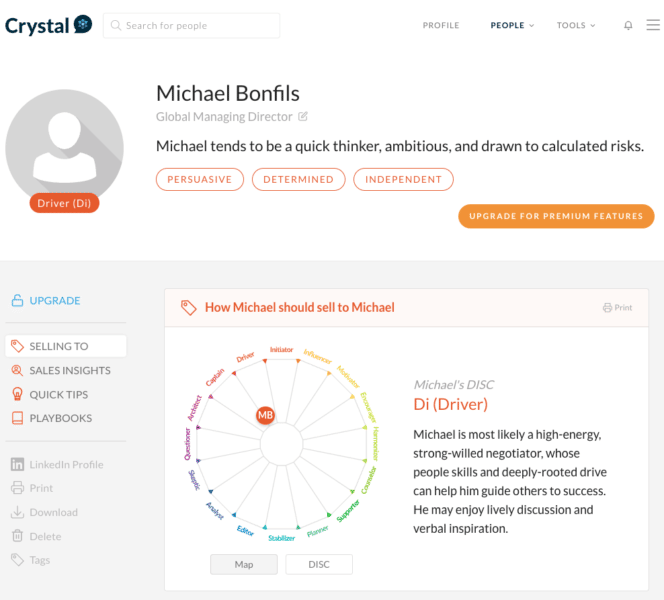
Task: Click the Influencer label on the wheel
Action: coord(318,357)
